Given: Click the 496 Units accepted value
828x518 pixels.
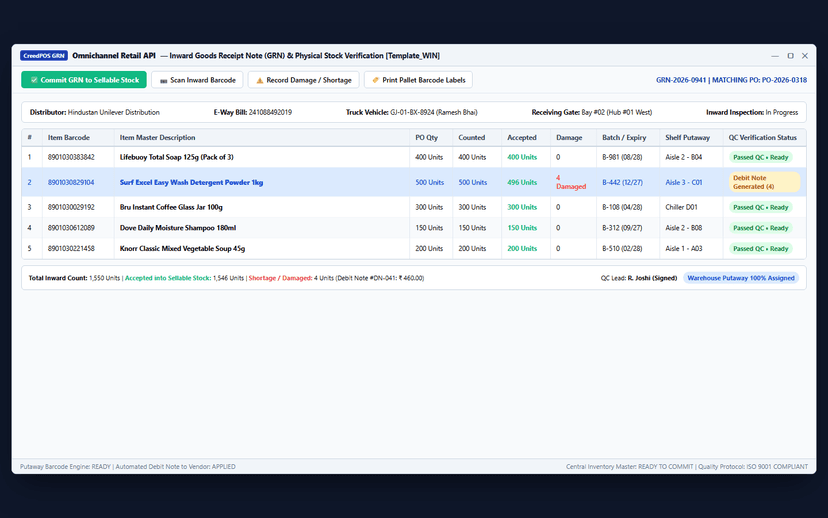Looking at the screenshot, I should [522, 182].
